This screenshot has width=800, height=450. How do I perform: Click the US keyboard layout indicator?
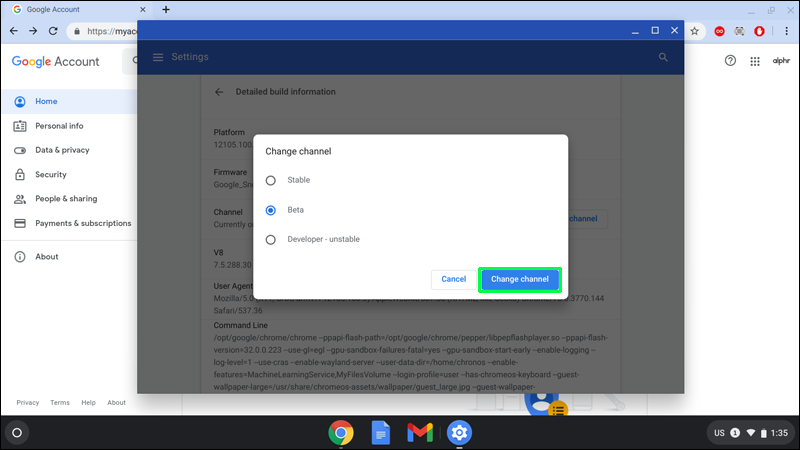pos(719,433)
